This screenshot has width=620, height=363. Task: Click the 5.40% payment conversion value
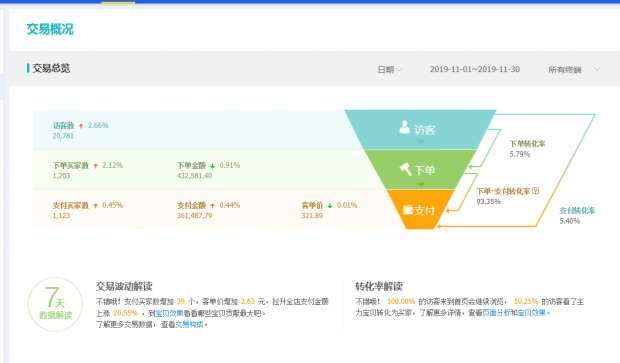tap(569, 221)
